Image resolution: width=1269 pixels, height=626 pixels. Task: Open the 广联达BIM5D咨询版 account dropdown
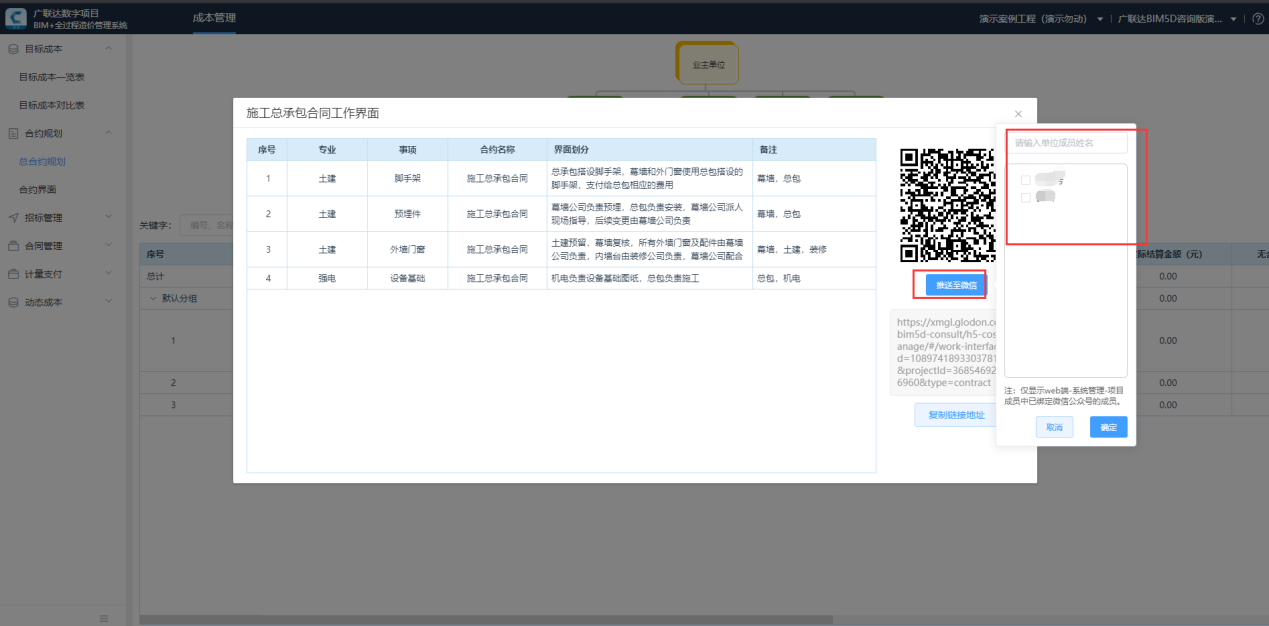1178,19
